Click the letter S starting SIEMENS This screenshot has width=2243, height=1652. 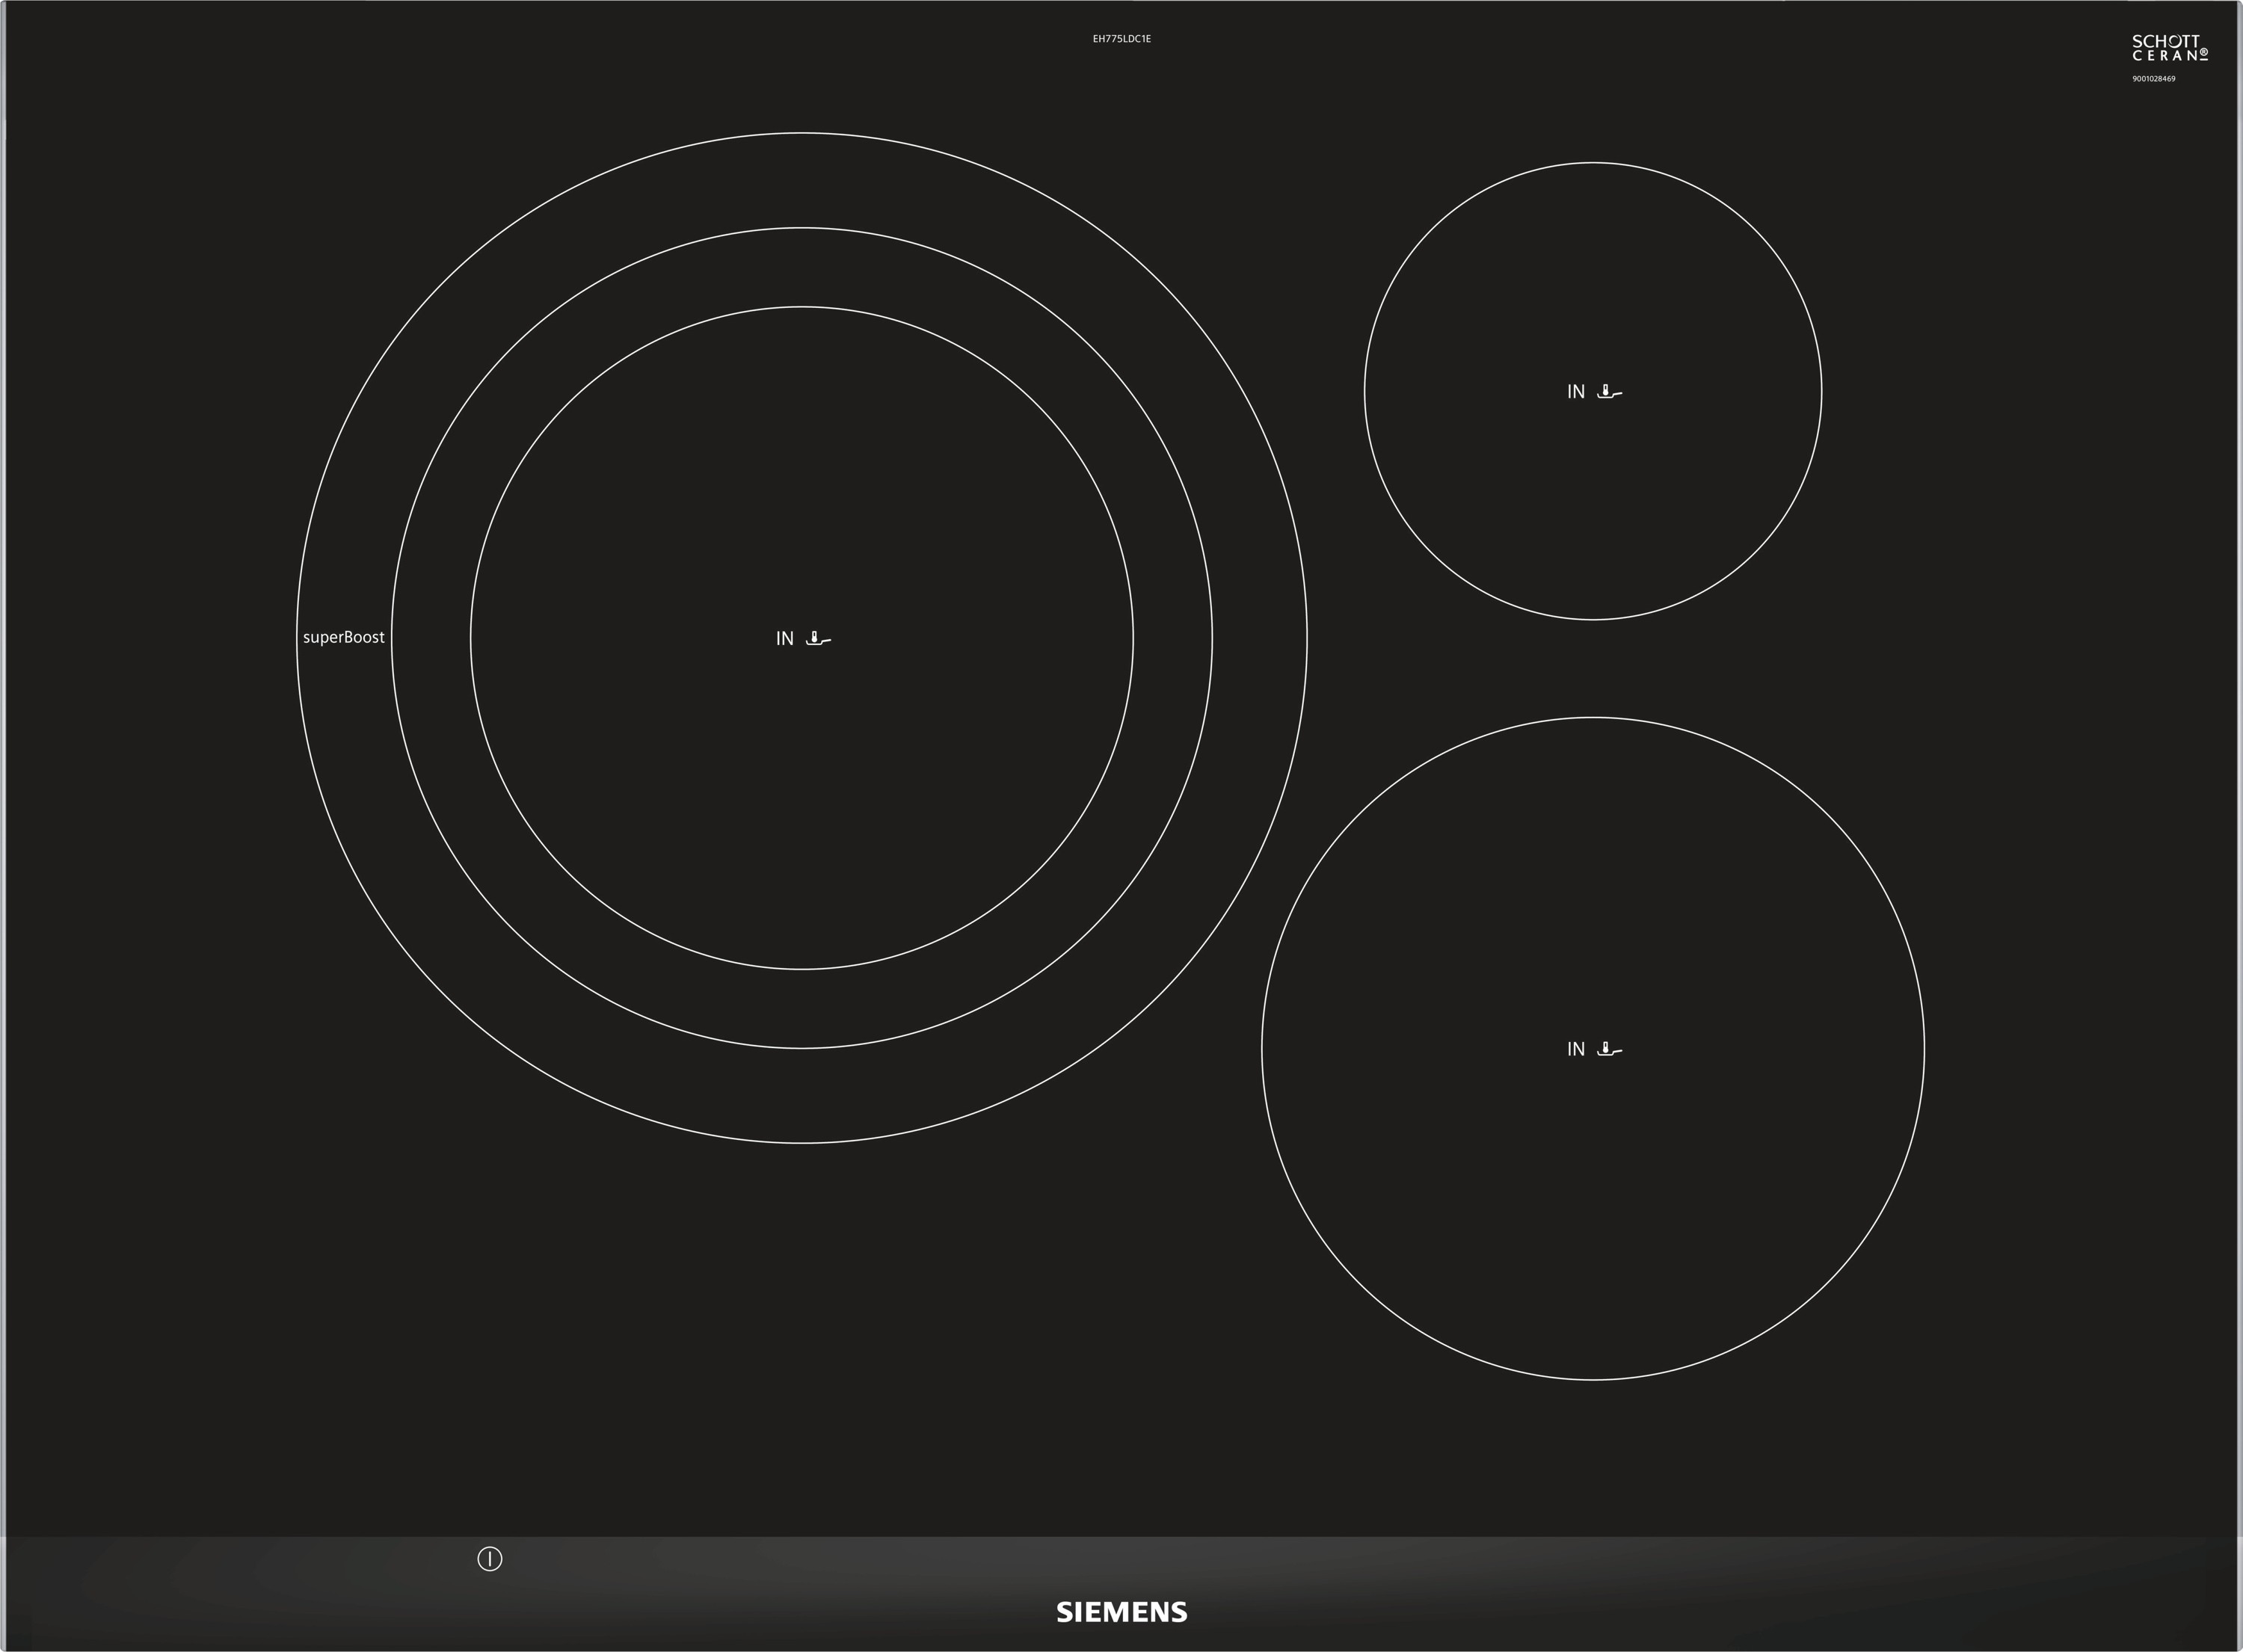(x=1065, y=1612)
